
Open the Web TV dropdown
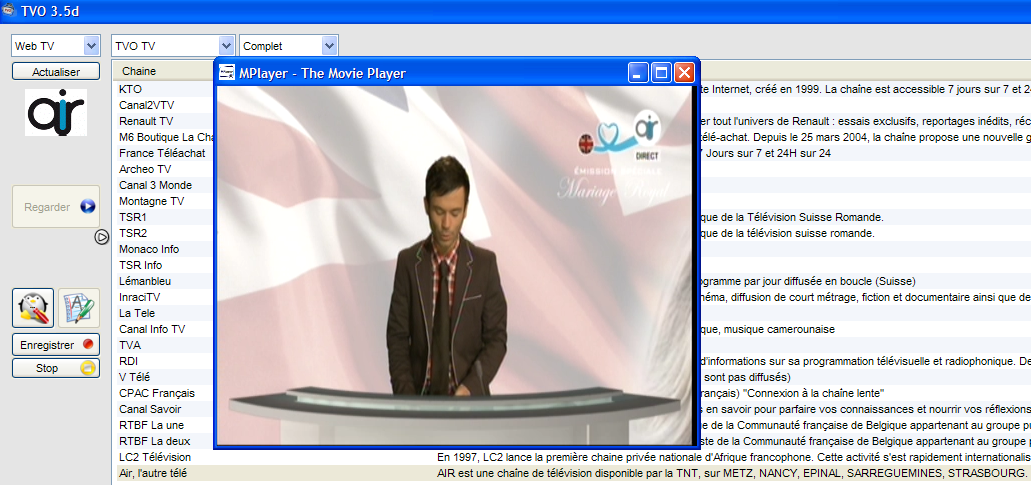pos(56,45)
